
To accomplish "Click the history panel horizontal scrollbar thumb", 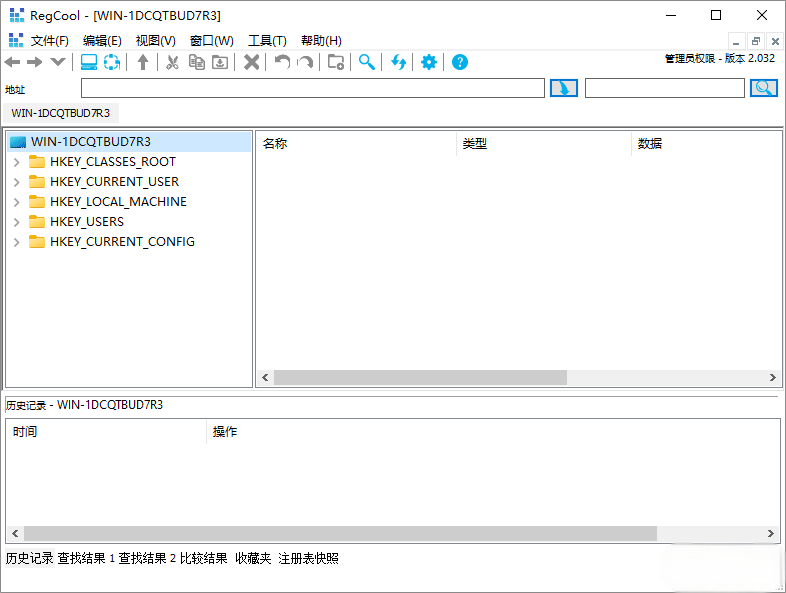I will 340,533.
